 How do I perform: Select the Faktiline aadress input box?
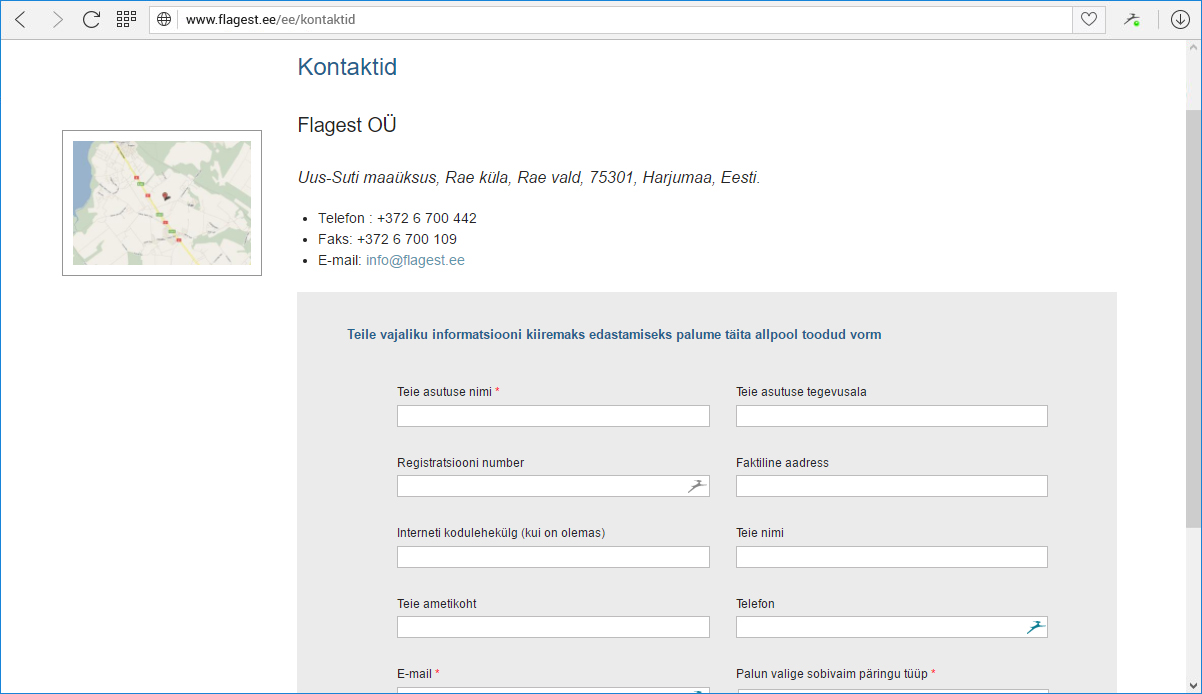892,486
